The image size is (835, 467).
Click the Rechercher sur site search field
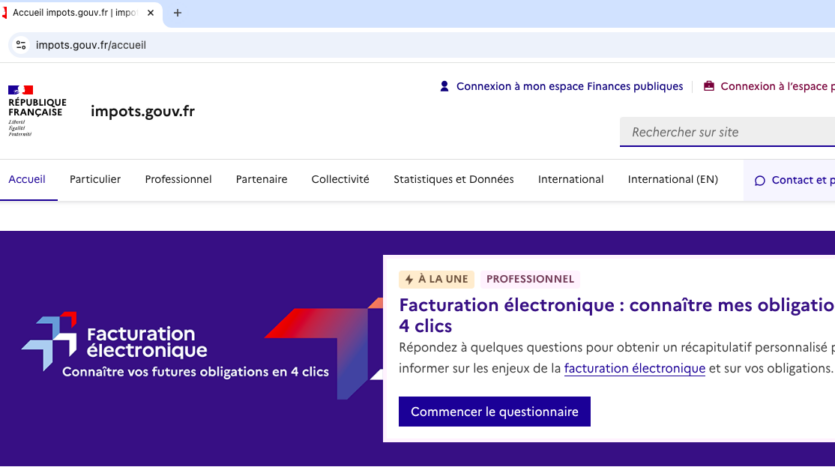[x=727, y=132]
